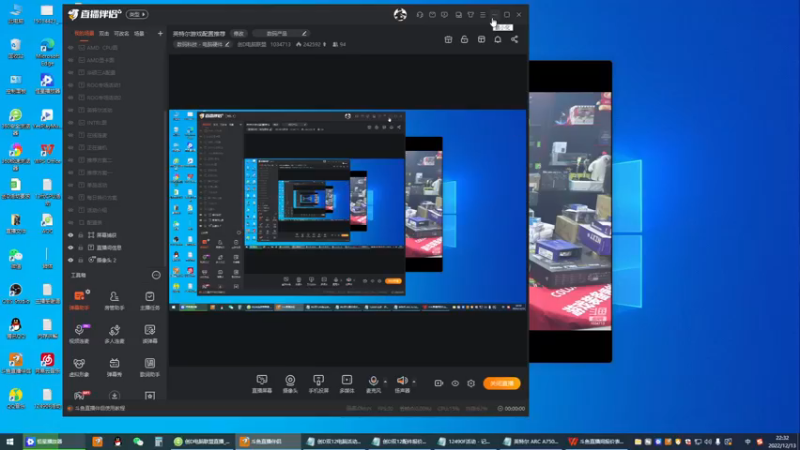Image resolution: width=800 pixels, height=450 pixels.
Task: Click the recording camera icon beside 关闭直播
Action: click(x=438, y=383)
